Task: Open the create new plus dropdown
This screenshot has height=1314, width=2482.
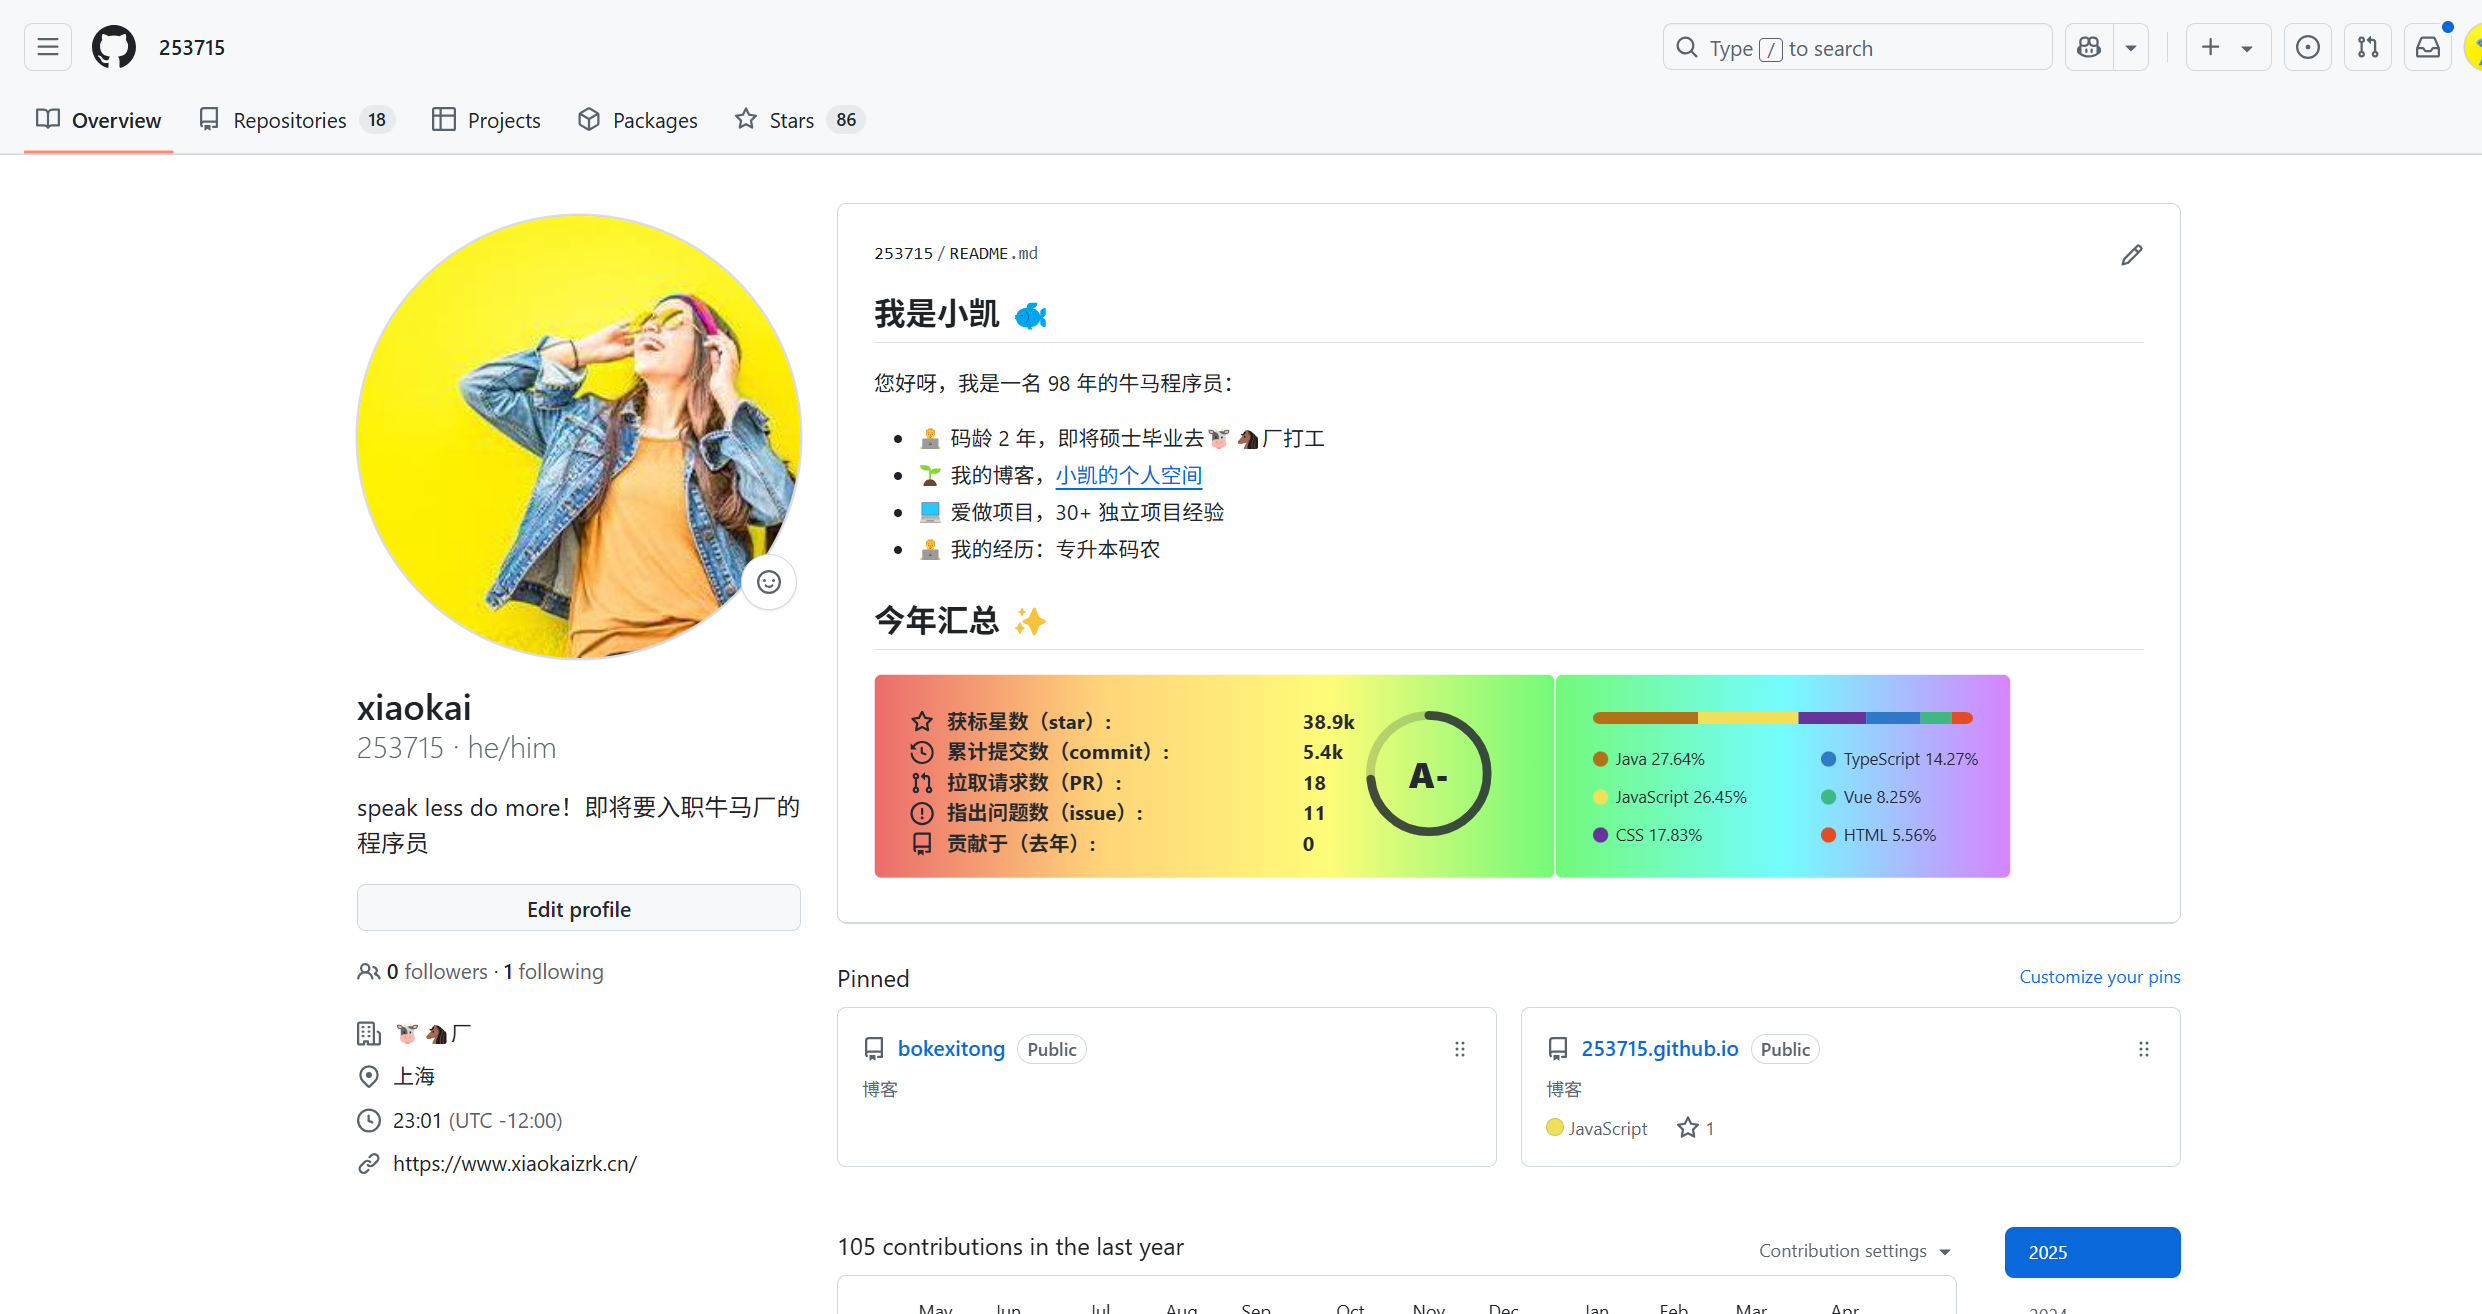Action: click(2227, 47)
